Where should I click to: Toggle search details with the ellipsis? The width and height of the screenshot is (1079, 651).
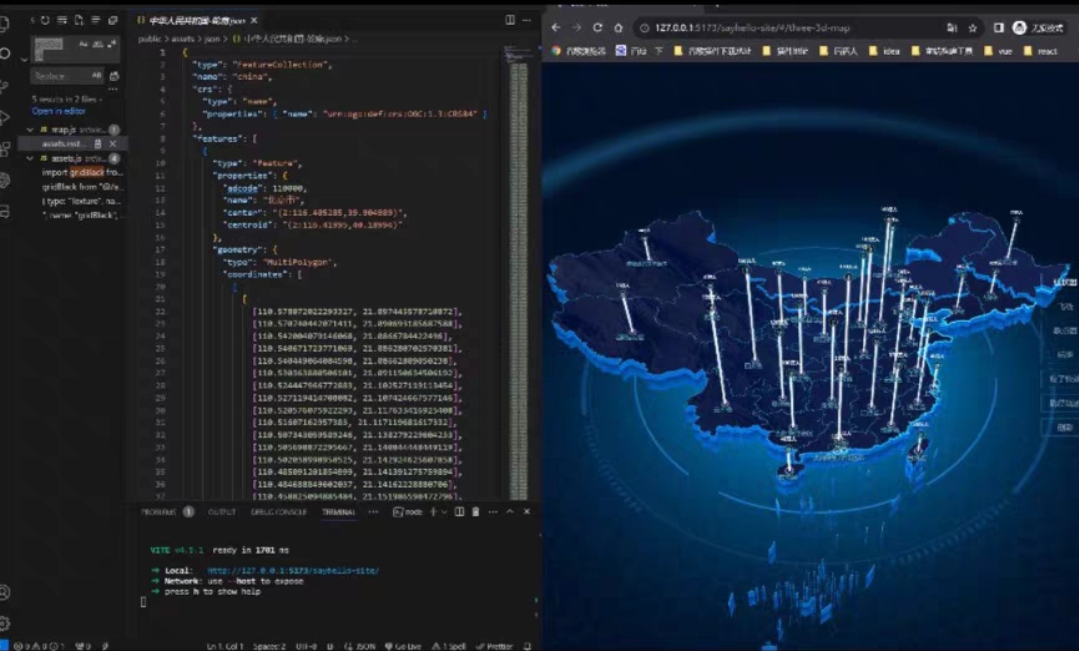click(x=113, y=89)
